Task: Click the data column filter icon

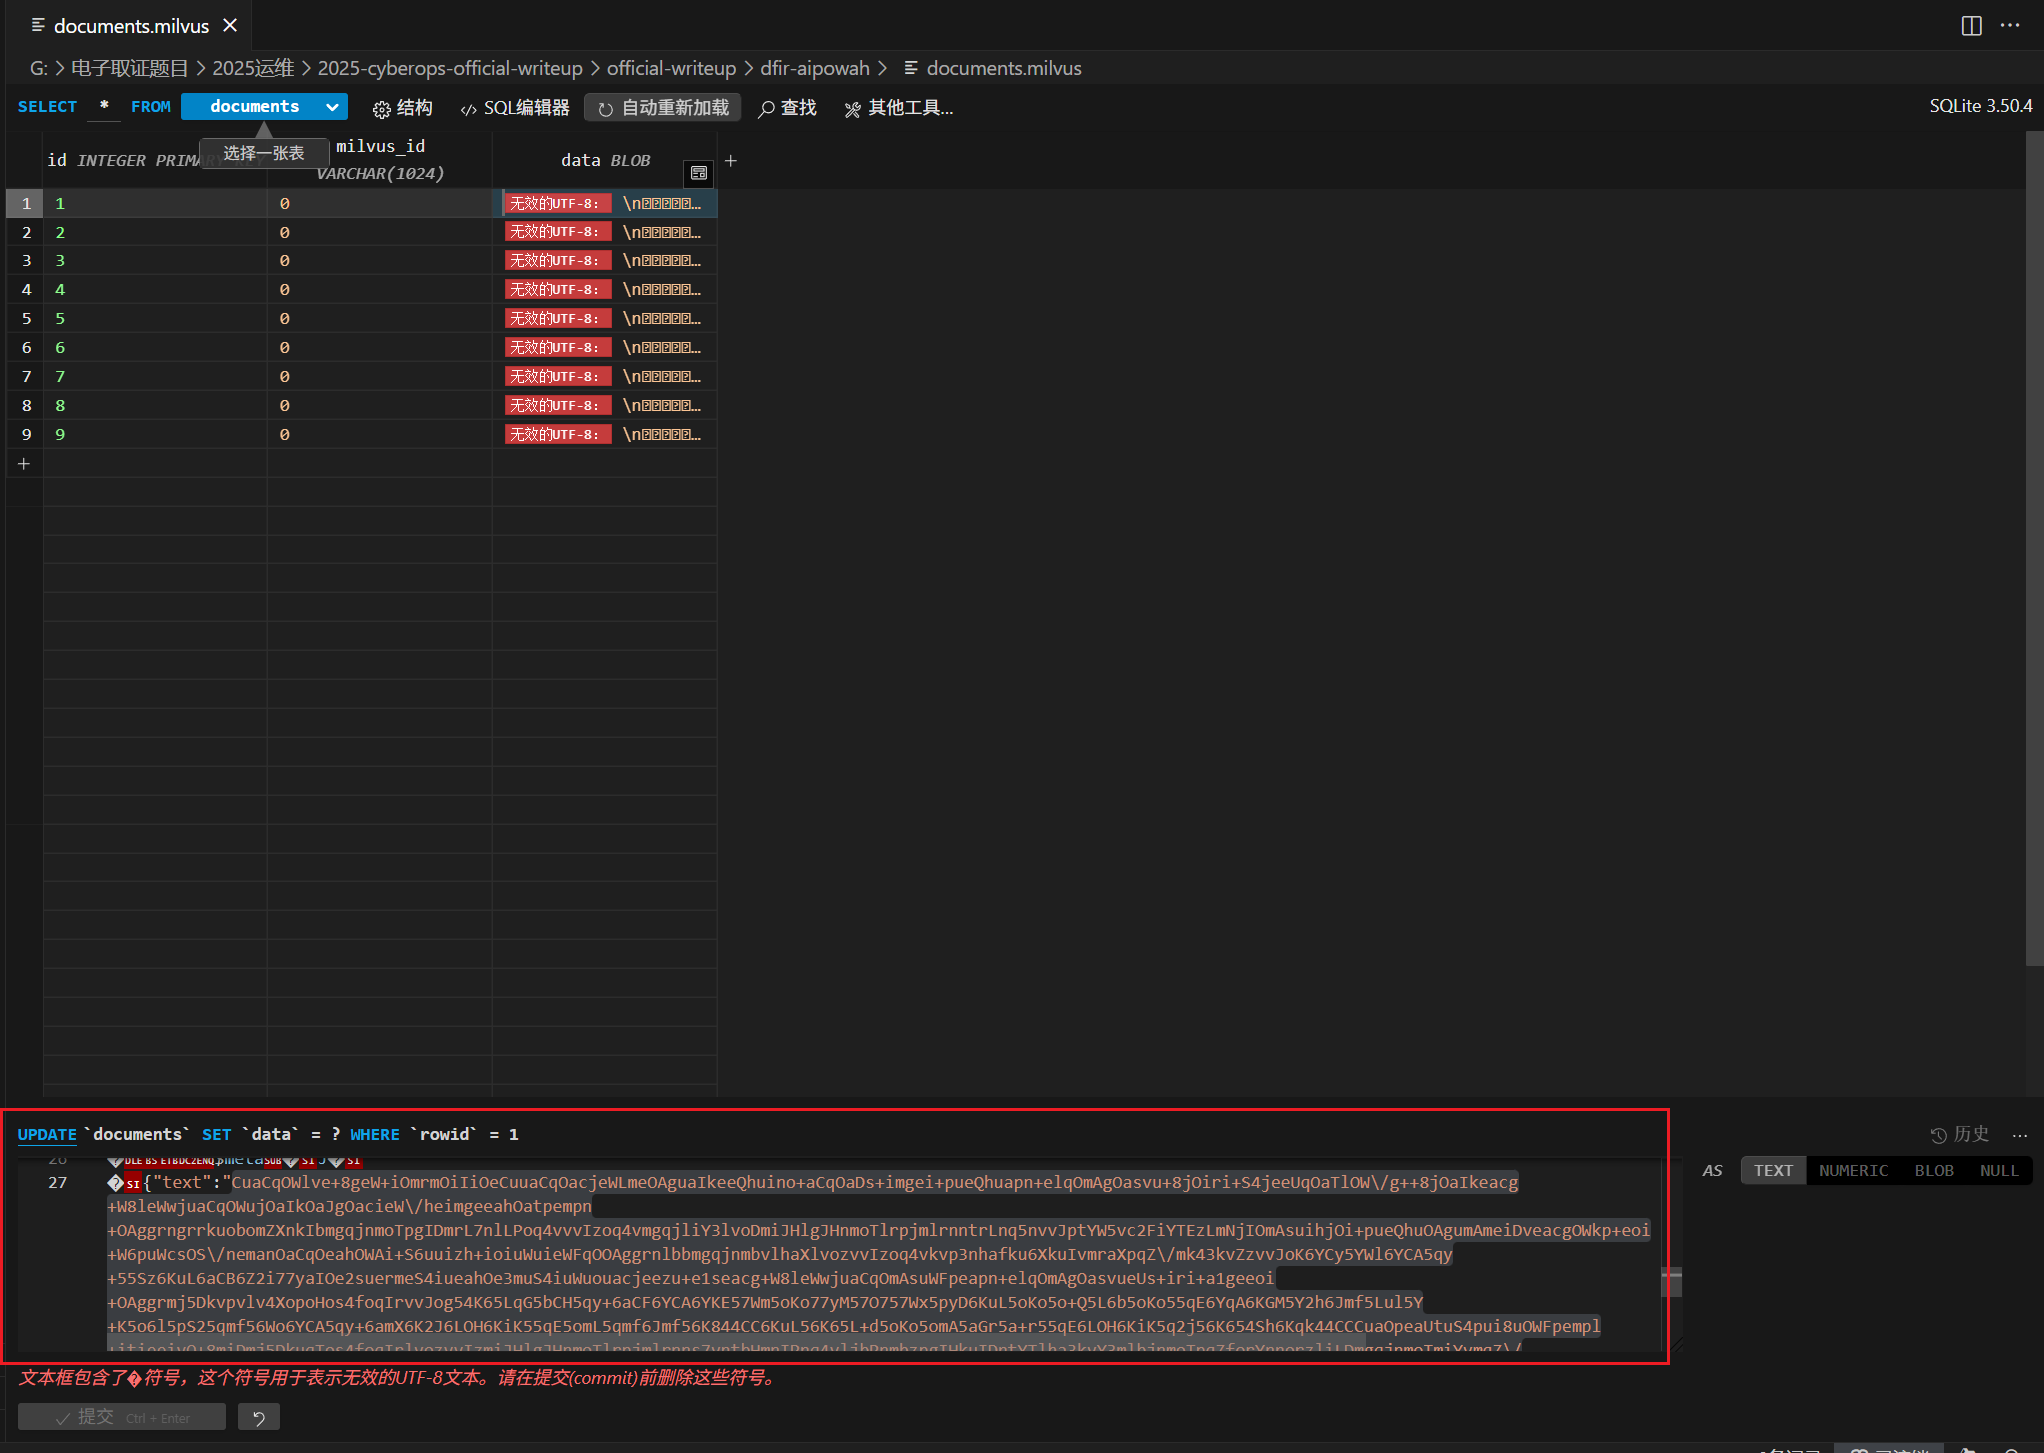Action: coord(698,173)
